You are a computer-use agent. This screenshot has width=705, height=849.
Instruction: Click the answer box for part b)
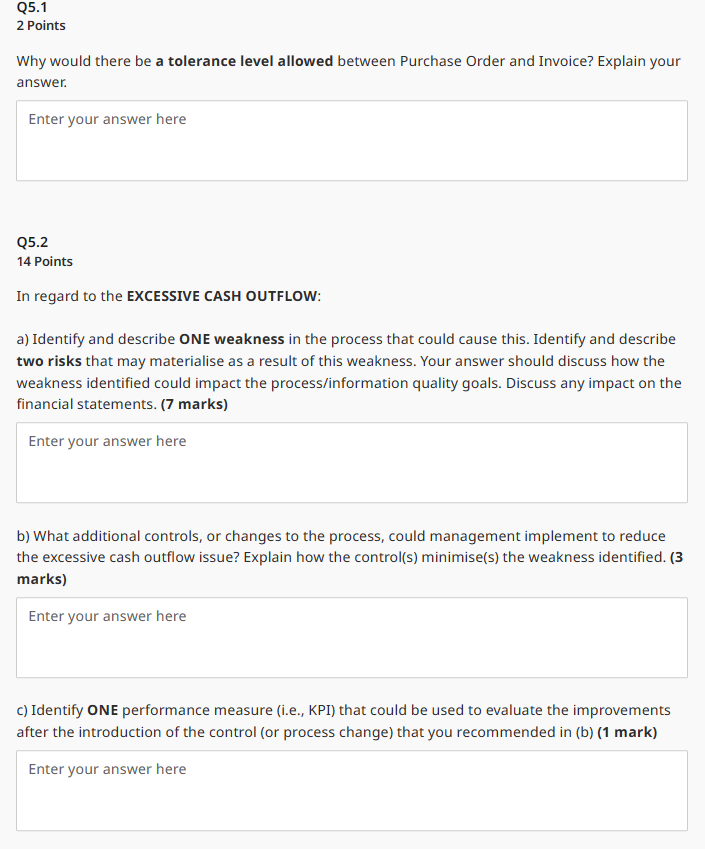[x=350, y=637]
